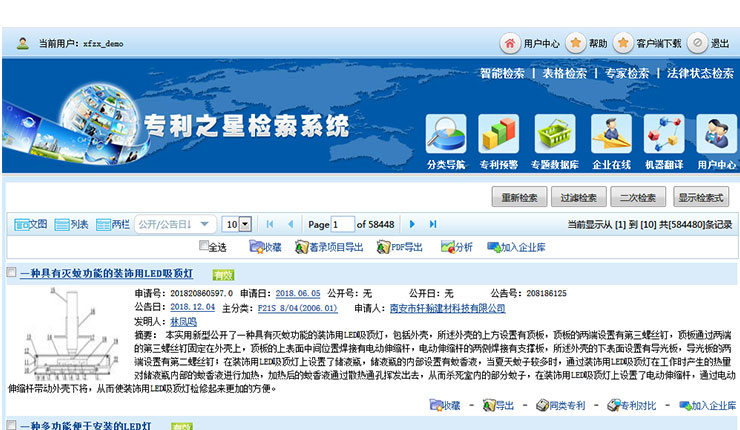
Task: Click the 用户中心 icon in blue banner
Action: pyautogui.click(x=717, y=134)
